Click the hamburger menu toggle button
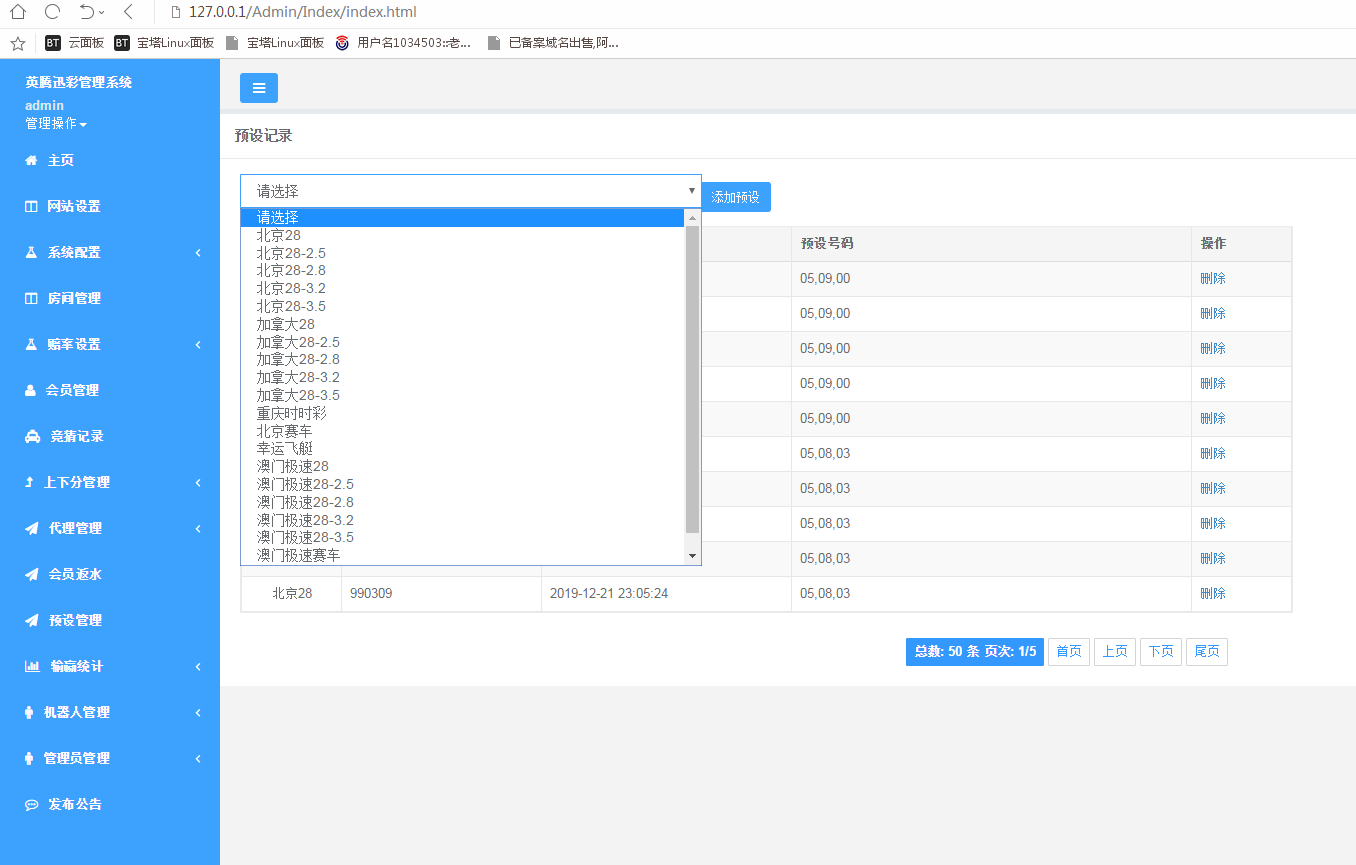This screenshot has width=1356, height=865. click(x=259, y=88)
